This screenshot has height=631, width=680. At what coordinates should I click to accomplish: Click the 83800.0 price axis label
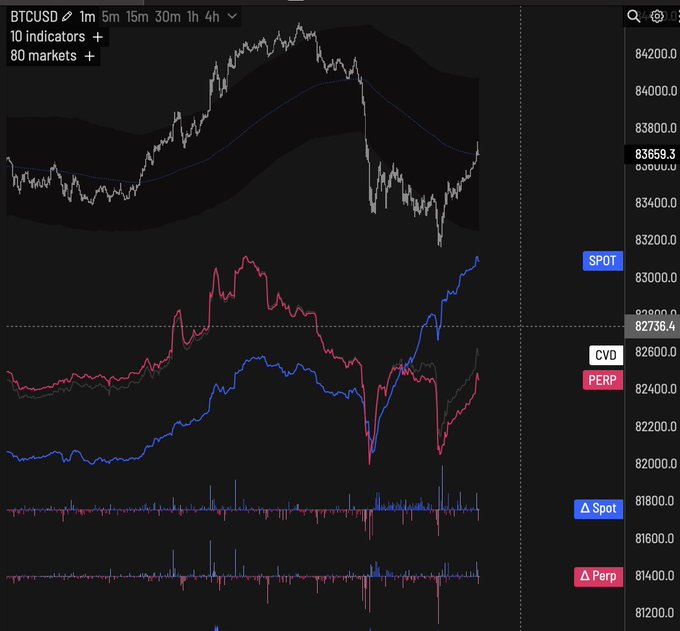tap(656, 128)
